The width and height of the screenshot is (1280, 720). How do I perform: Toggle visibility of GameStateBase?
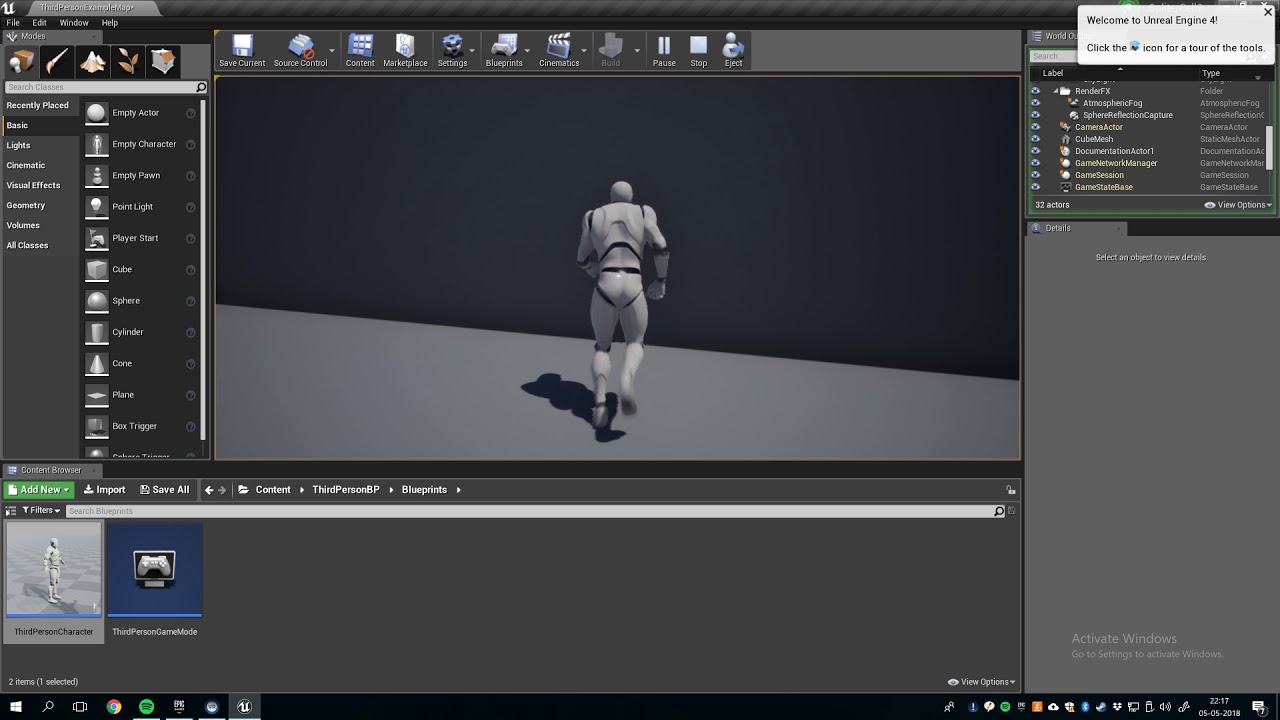[x=1035, y=187]
